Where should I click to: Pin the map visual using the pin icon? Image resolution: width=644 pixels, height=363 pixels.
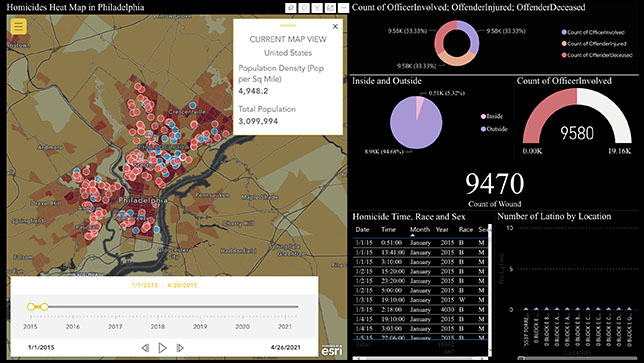tap(291, 7)
